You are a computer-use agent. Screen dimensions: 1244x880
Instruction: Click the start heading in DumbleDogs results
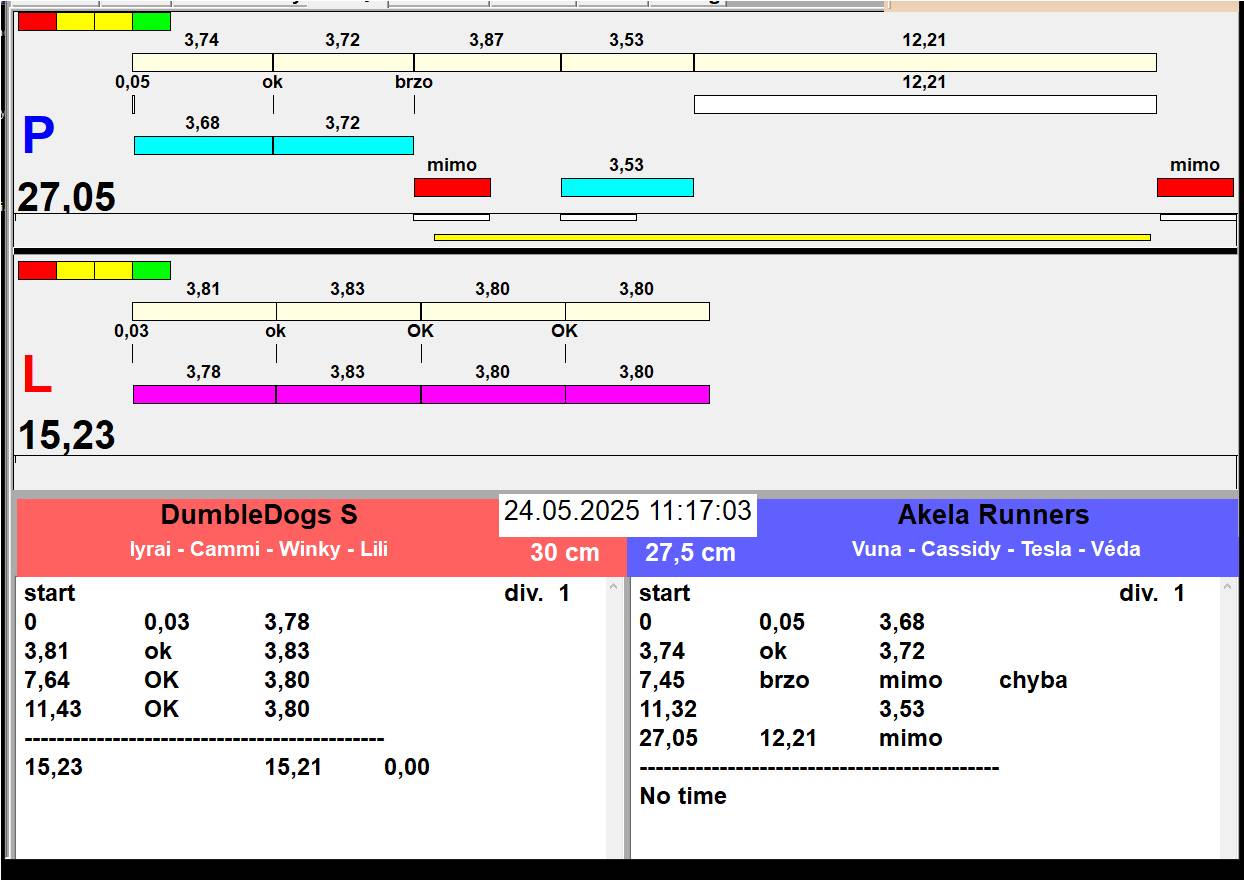click(x=50, y=593)
